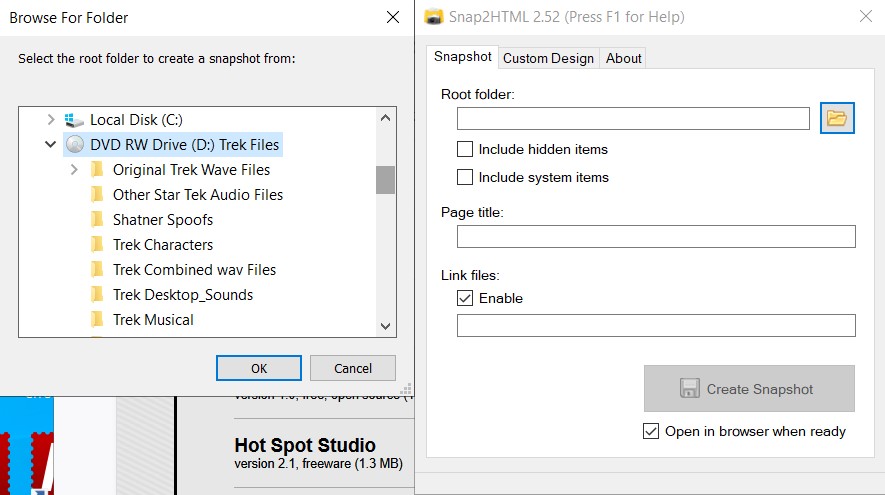Select Local Disk (C:) in tree
Screen dimensions: 885x495
click(136, 120)
